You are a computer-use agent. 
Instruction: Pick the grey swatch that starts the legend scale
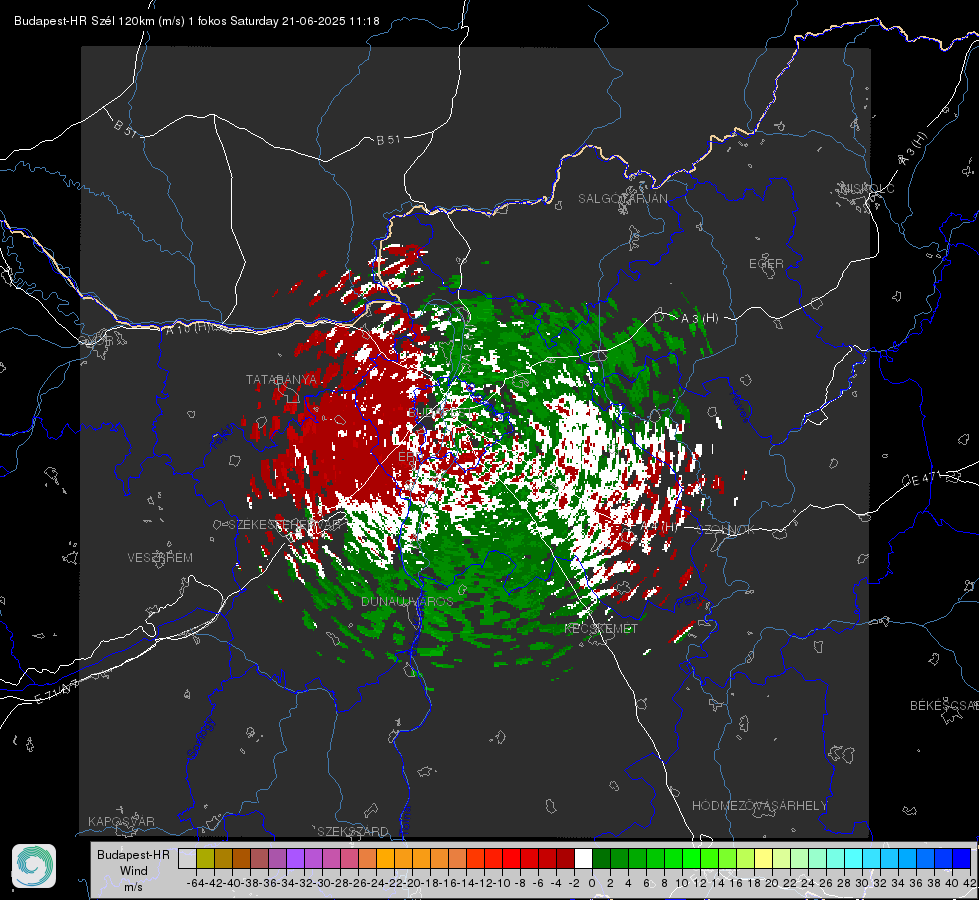click(x=187, y=858)
